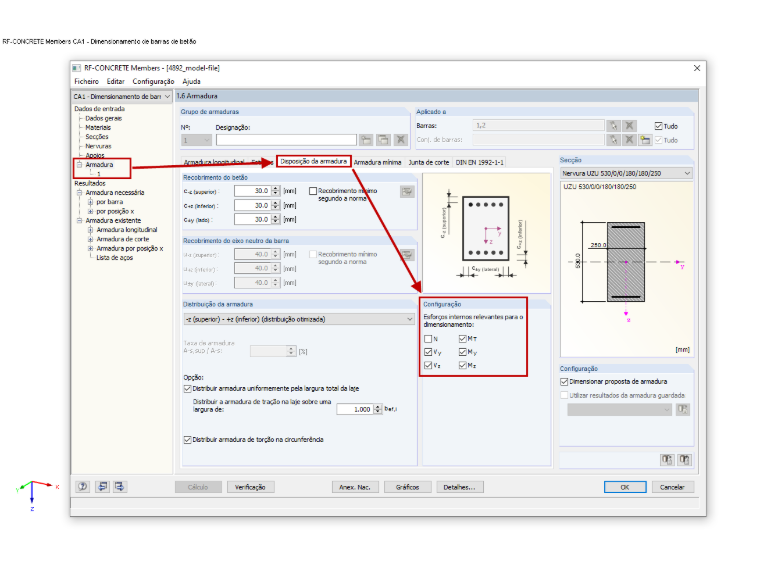The image size is (760, 570).
Task: Close the RF-CONCRETE Members dialog
Action: tap(697, 68)
